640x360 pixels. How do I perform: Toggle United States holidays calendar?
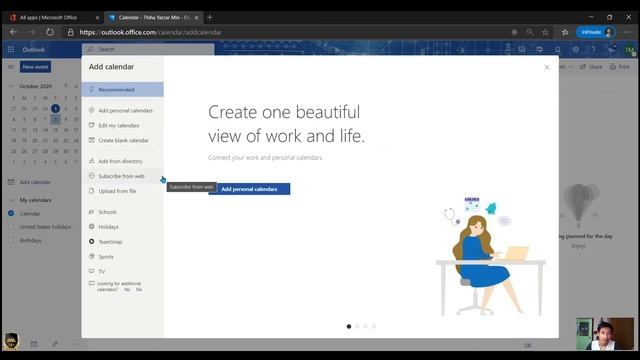[x=11, y=227]
